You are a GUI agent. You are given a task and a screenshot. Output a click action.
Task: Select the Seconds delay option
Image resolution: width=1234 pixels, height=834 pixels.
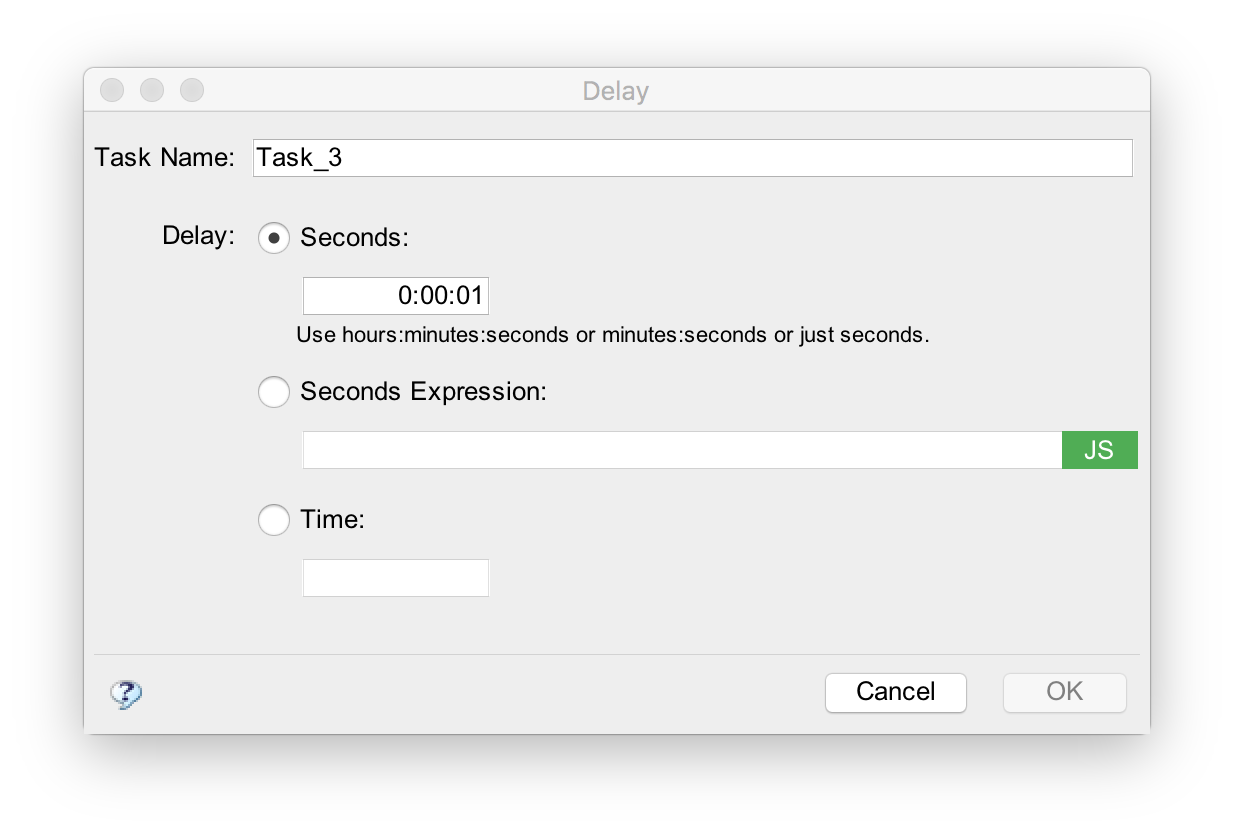pyautogui.click(x=273, y=237)
